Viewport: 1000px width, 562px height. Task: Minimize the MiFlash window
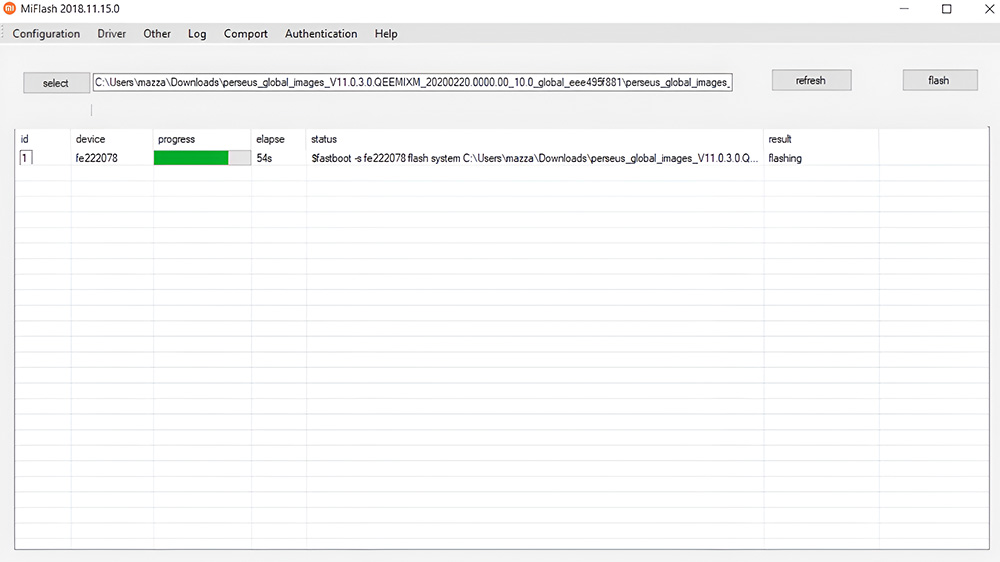[904, 9]
